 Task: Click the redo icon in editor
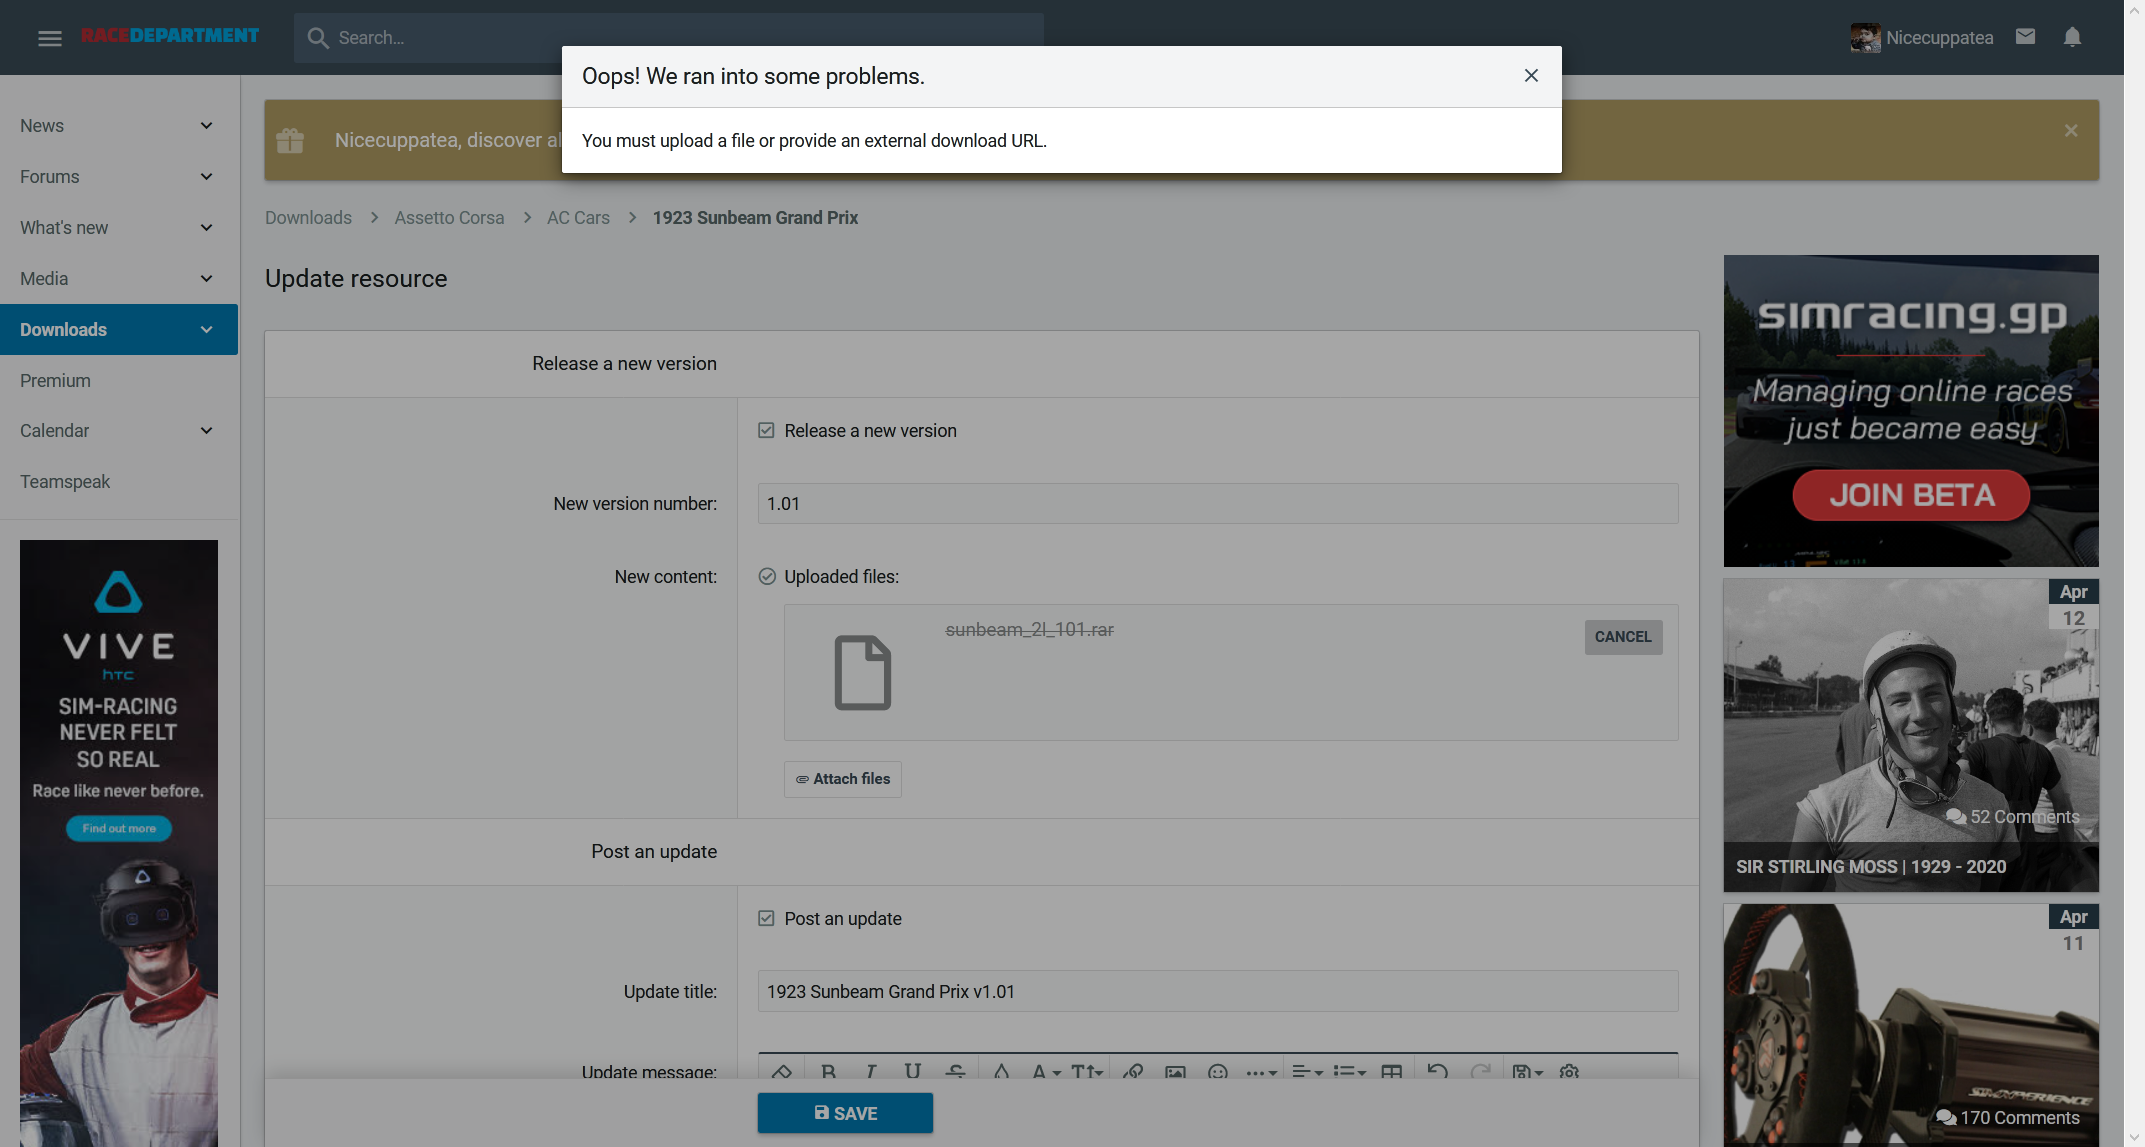point(1481,1071)
